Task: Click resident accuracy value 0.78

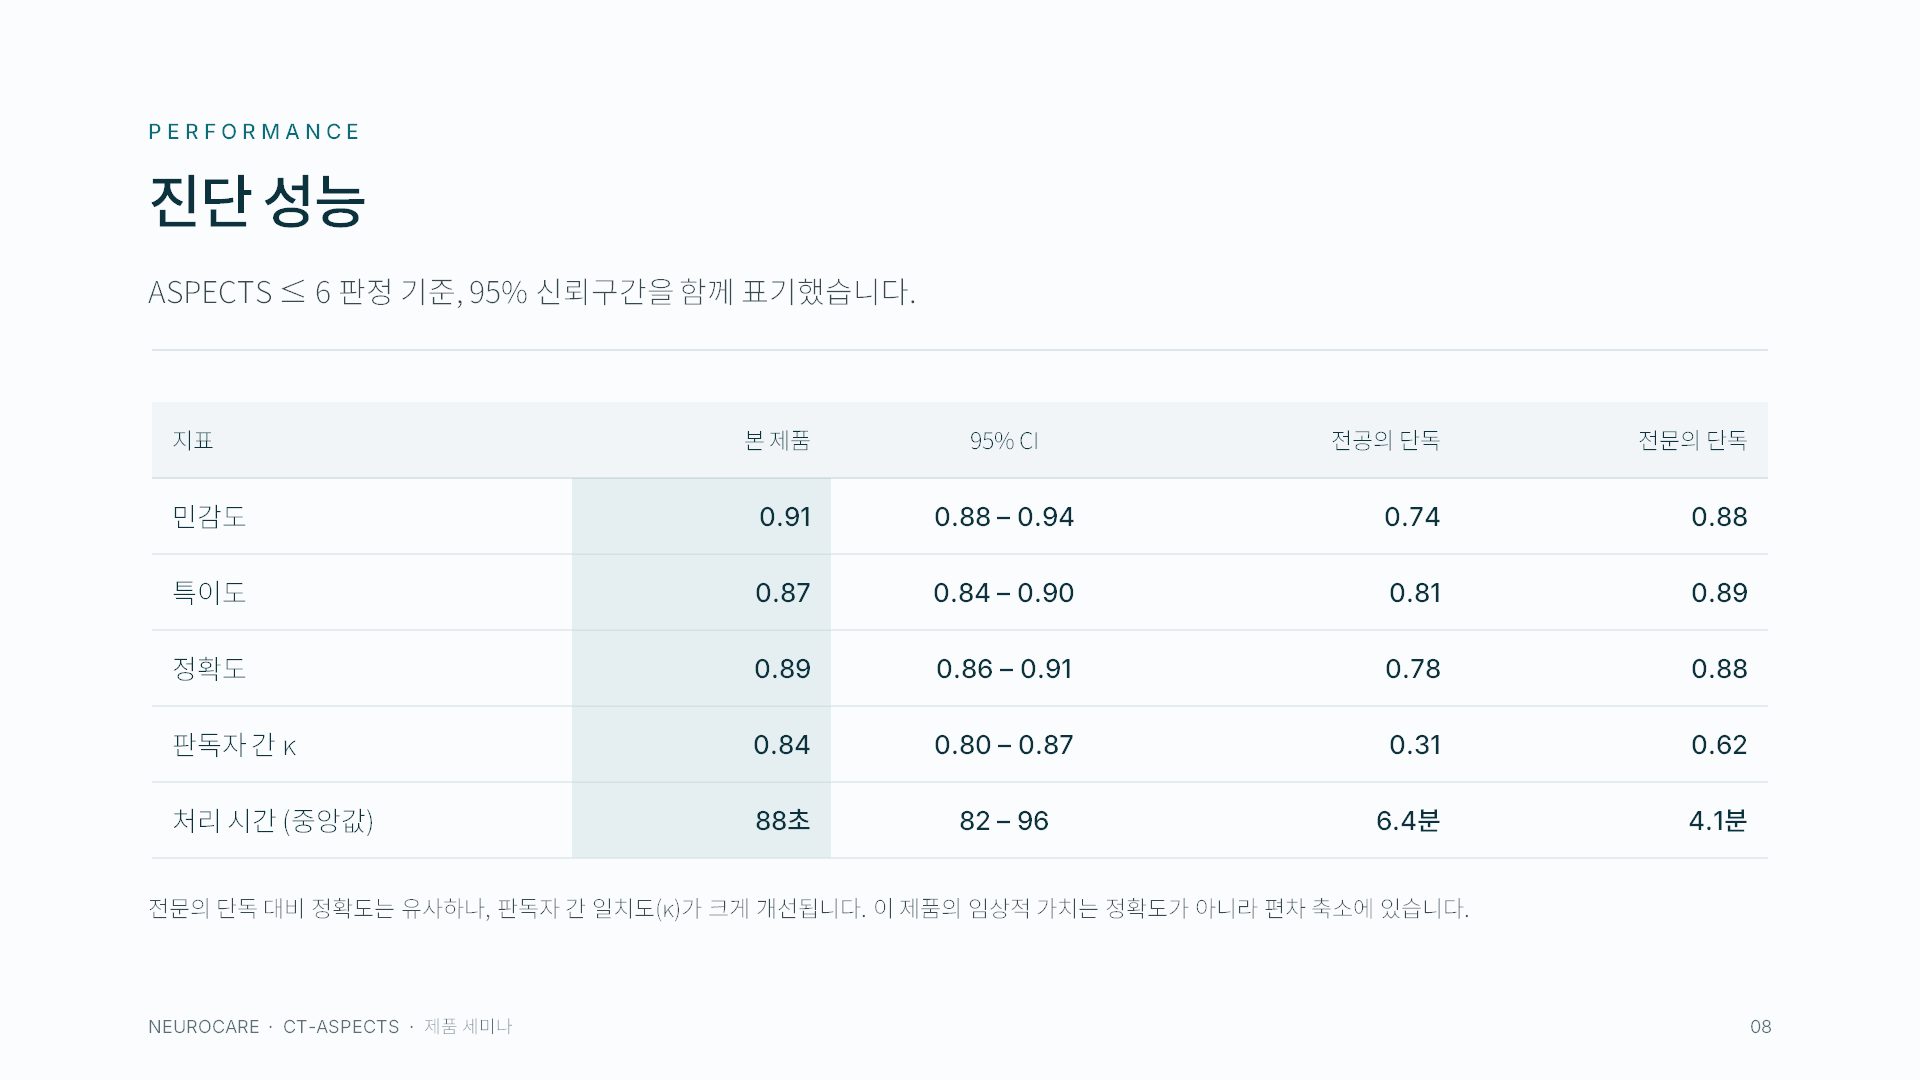Action: [1413, 669]
